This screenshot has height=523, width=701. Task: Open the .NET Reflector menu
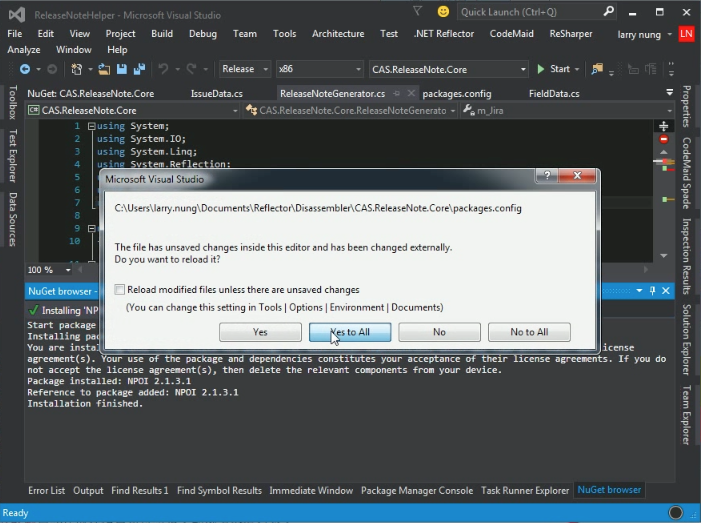pos(444,34)
